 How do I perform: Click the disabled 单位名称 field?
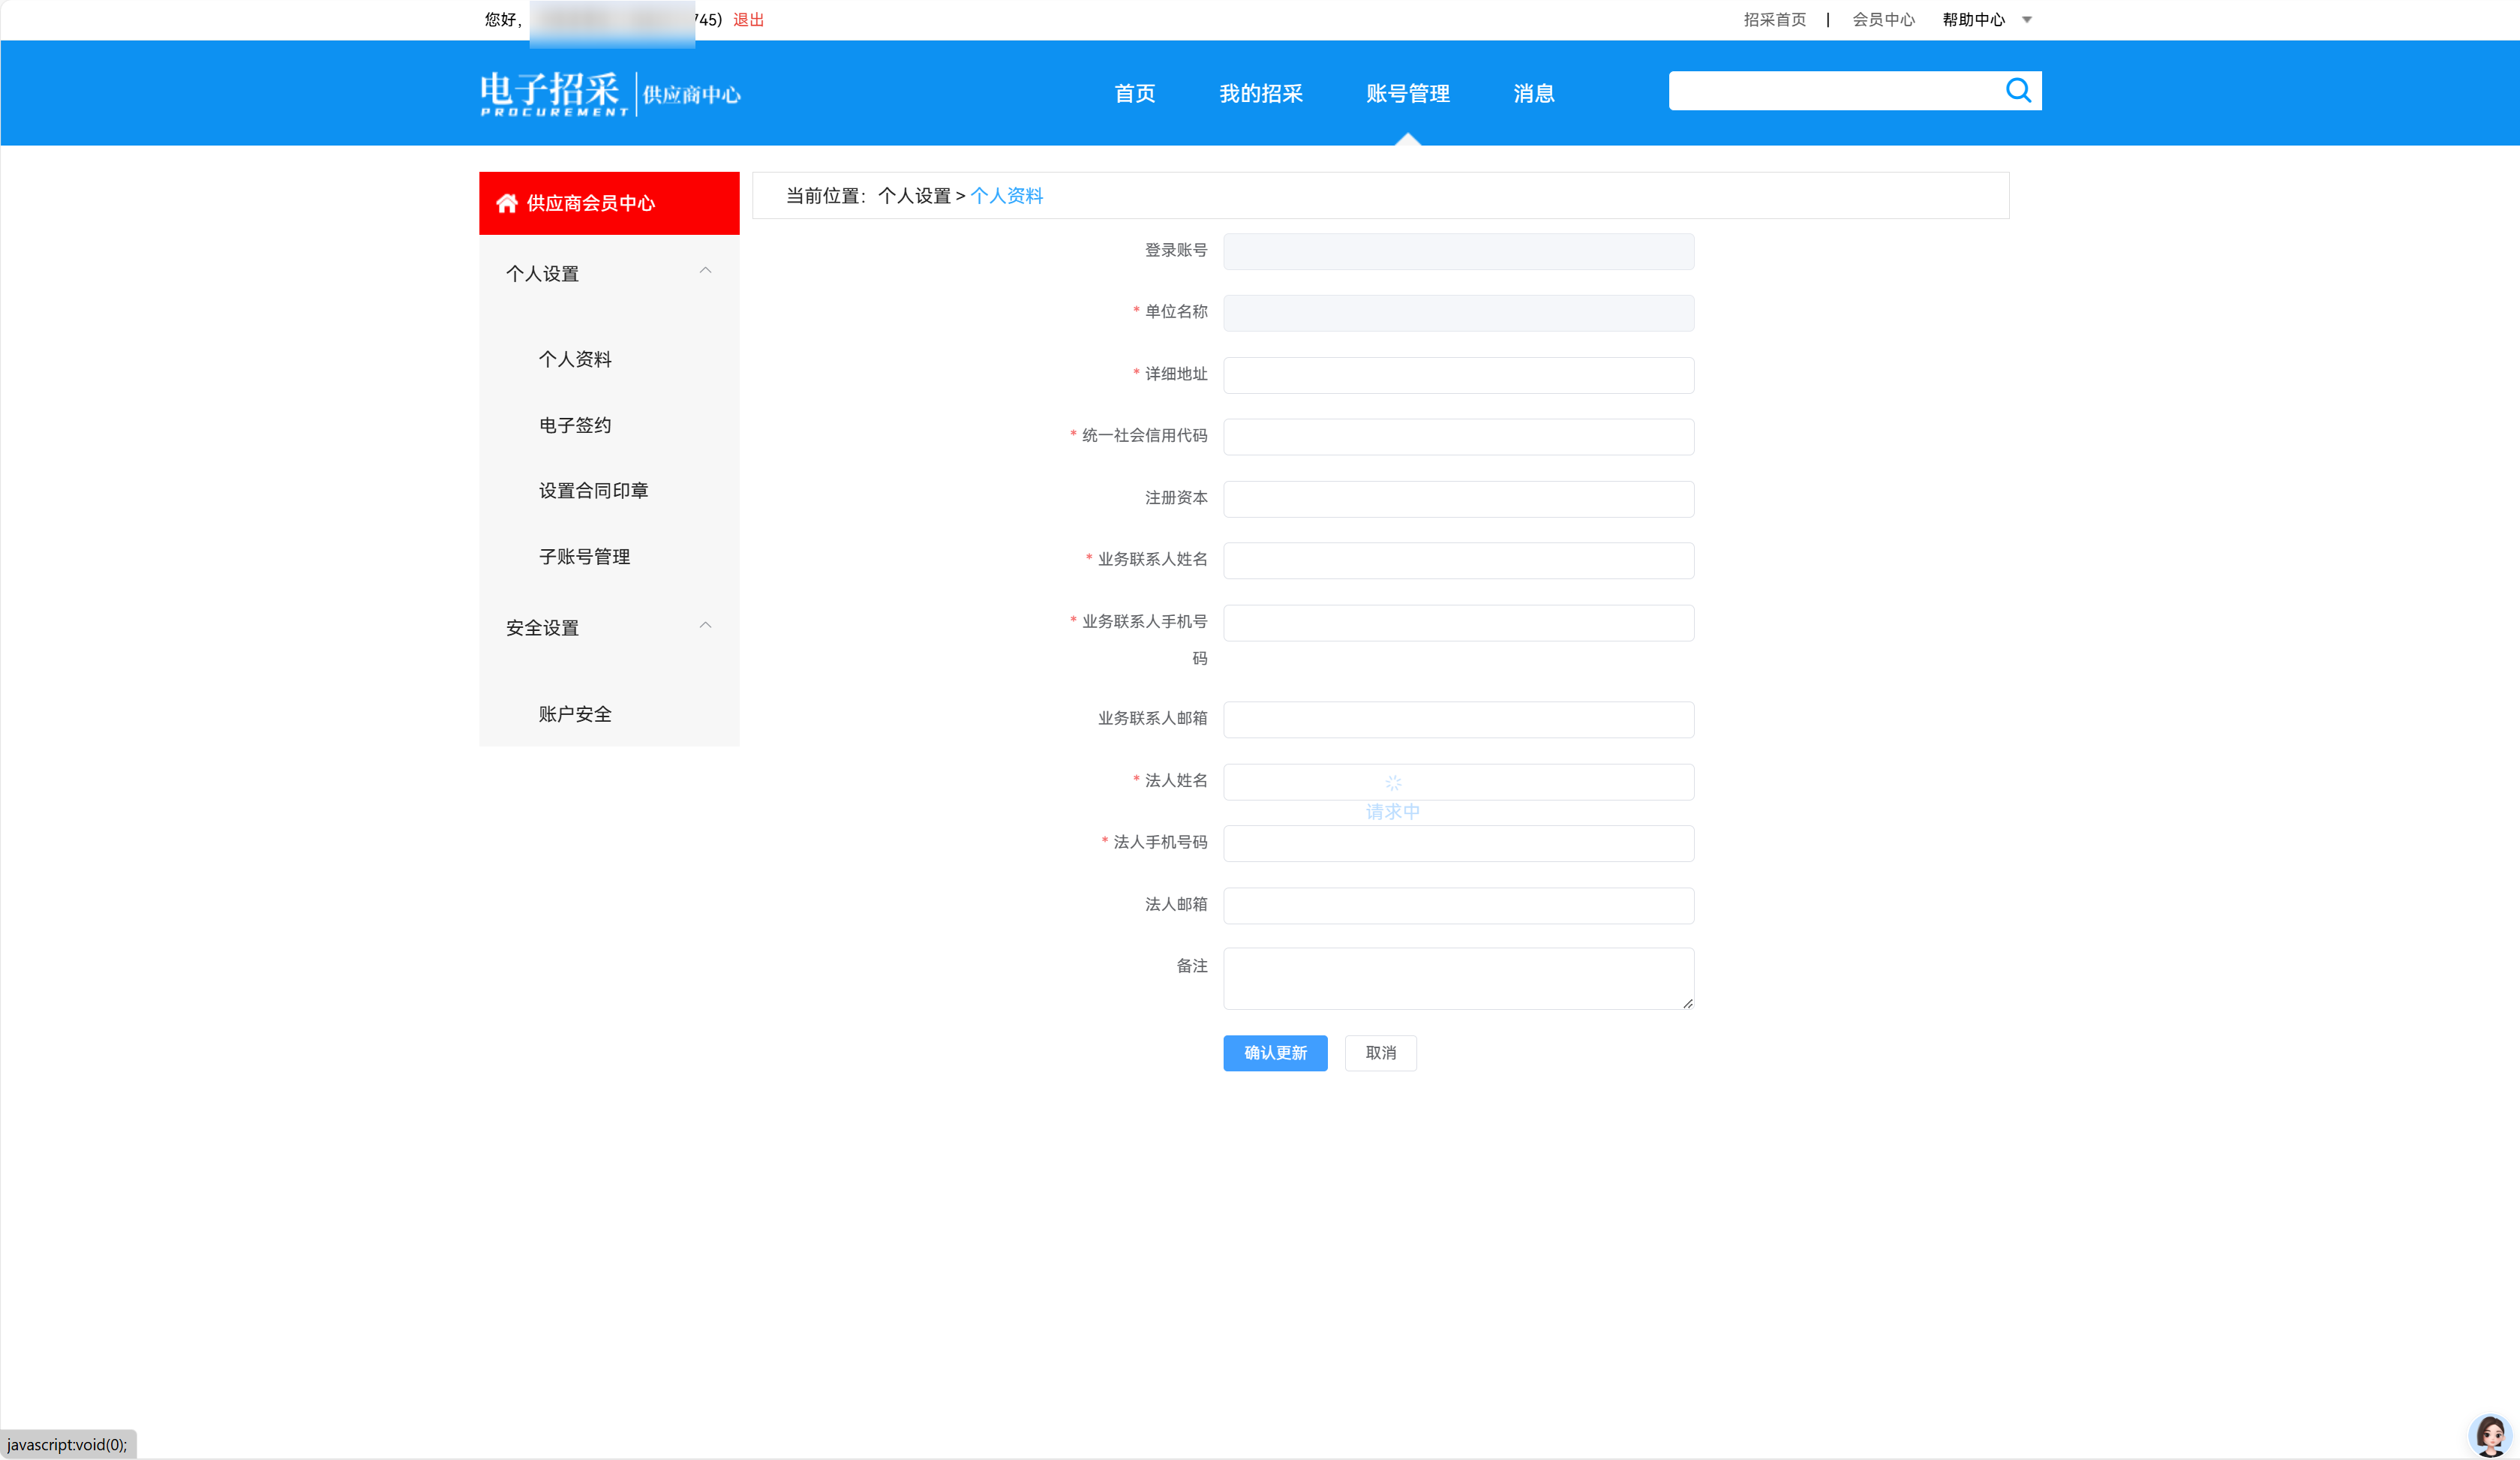click(x=1458, y=313)
